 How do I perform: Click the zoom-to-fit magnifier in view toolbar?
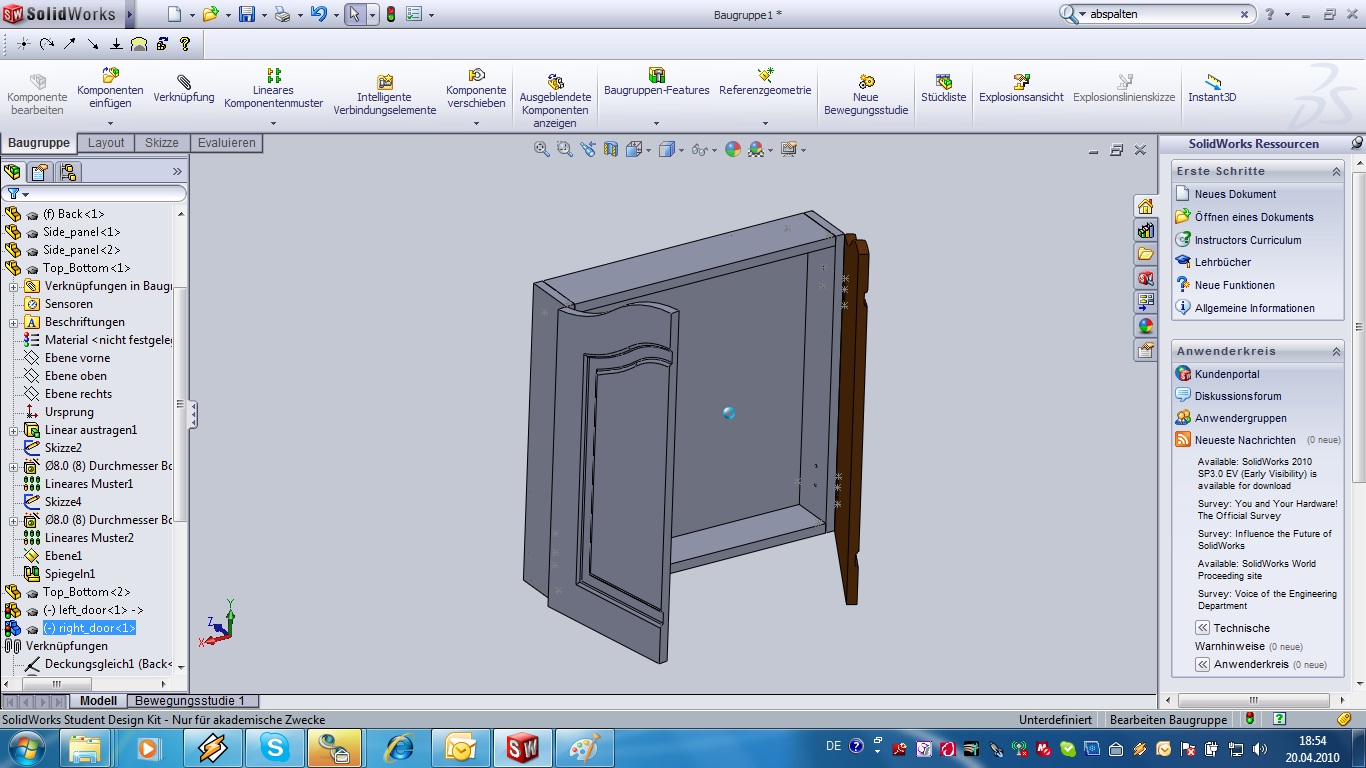(541, 149)
